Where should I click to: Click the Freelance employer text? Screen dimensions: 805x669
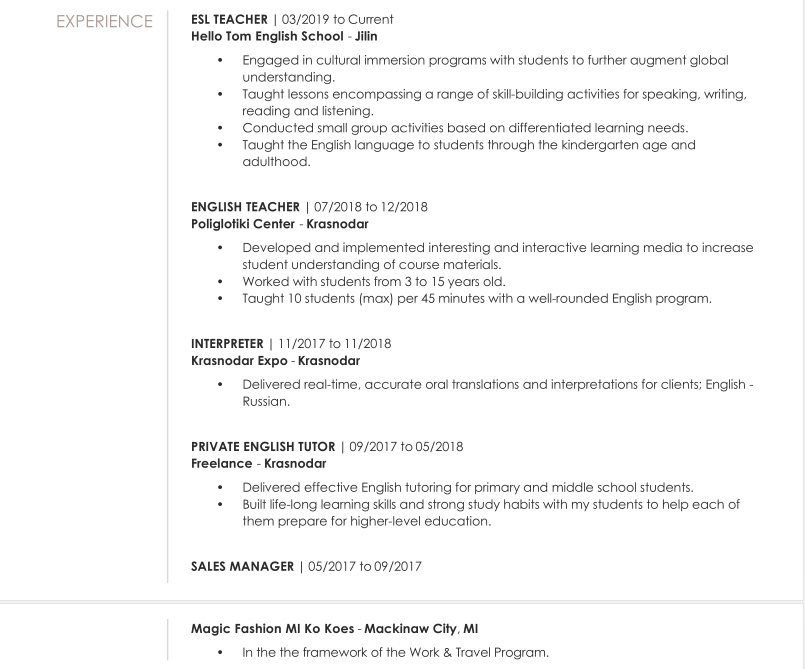(x=221, y=463)
